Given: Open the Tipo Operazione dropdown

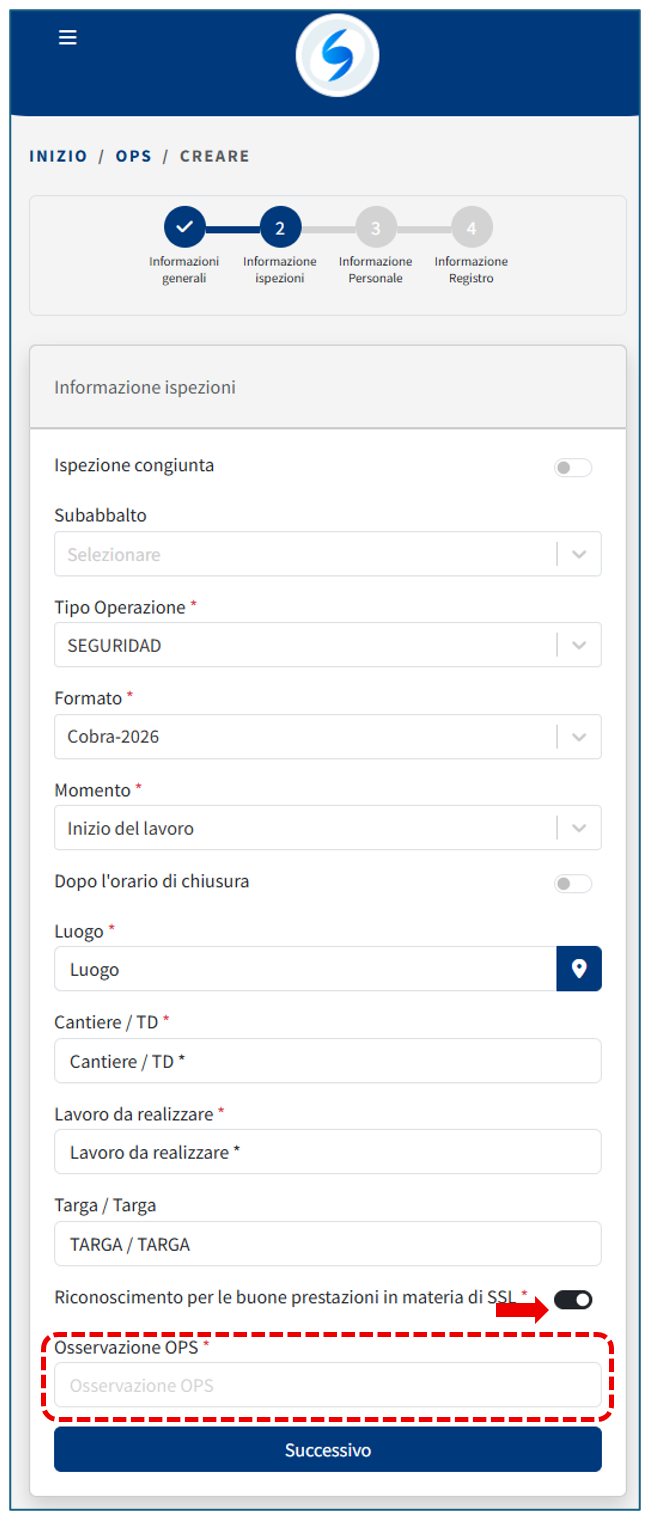Looking at the screenshot, I should 579,645.
